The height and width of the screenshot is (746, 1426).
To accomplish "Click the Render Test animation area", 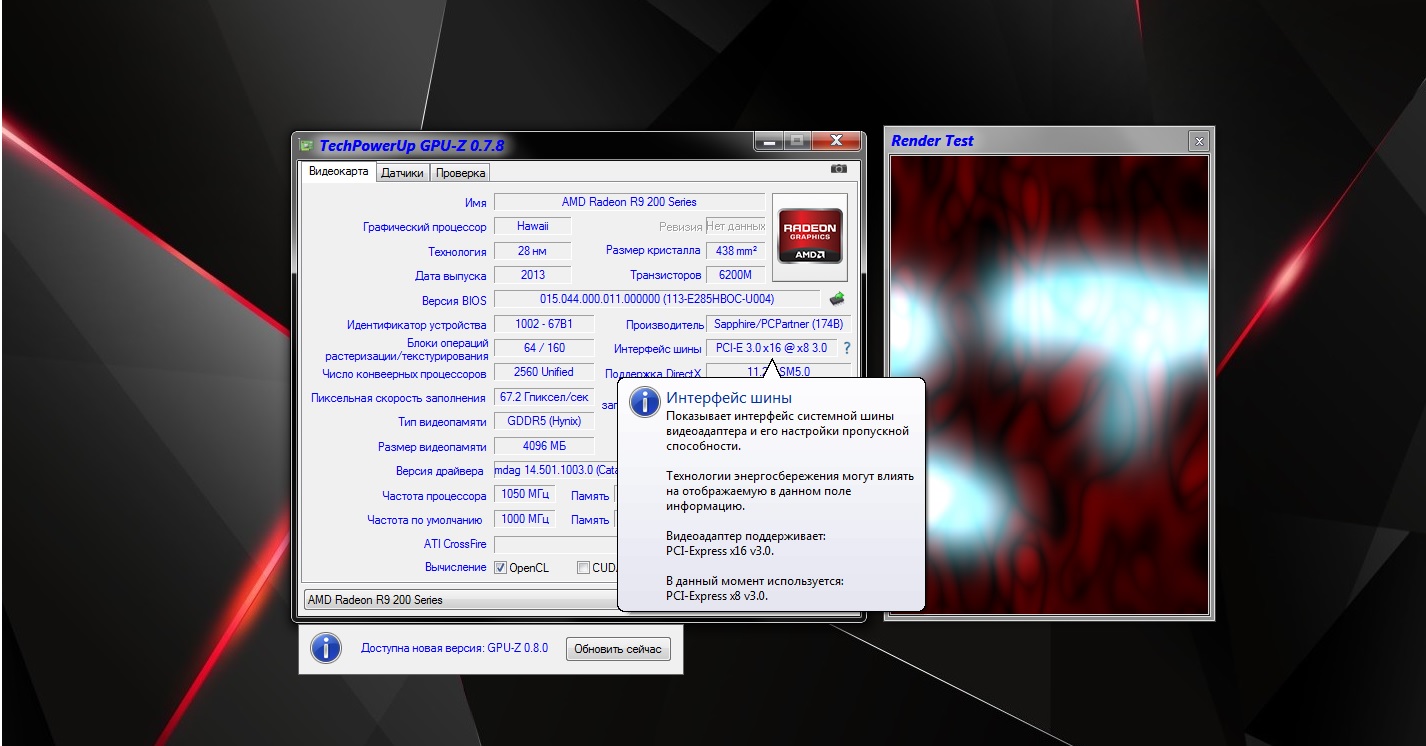I will (1049, 385).
